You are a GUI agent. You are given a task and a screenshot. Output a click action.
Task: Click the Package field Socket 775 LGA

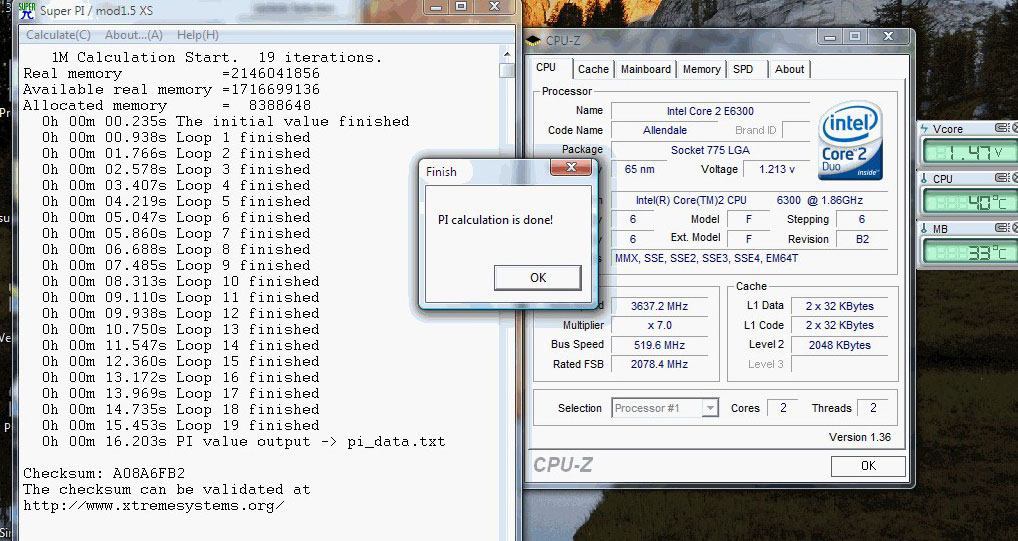[x=710, y=150]
